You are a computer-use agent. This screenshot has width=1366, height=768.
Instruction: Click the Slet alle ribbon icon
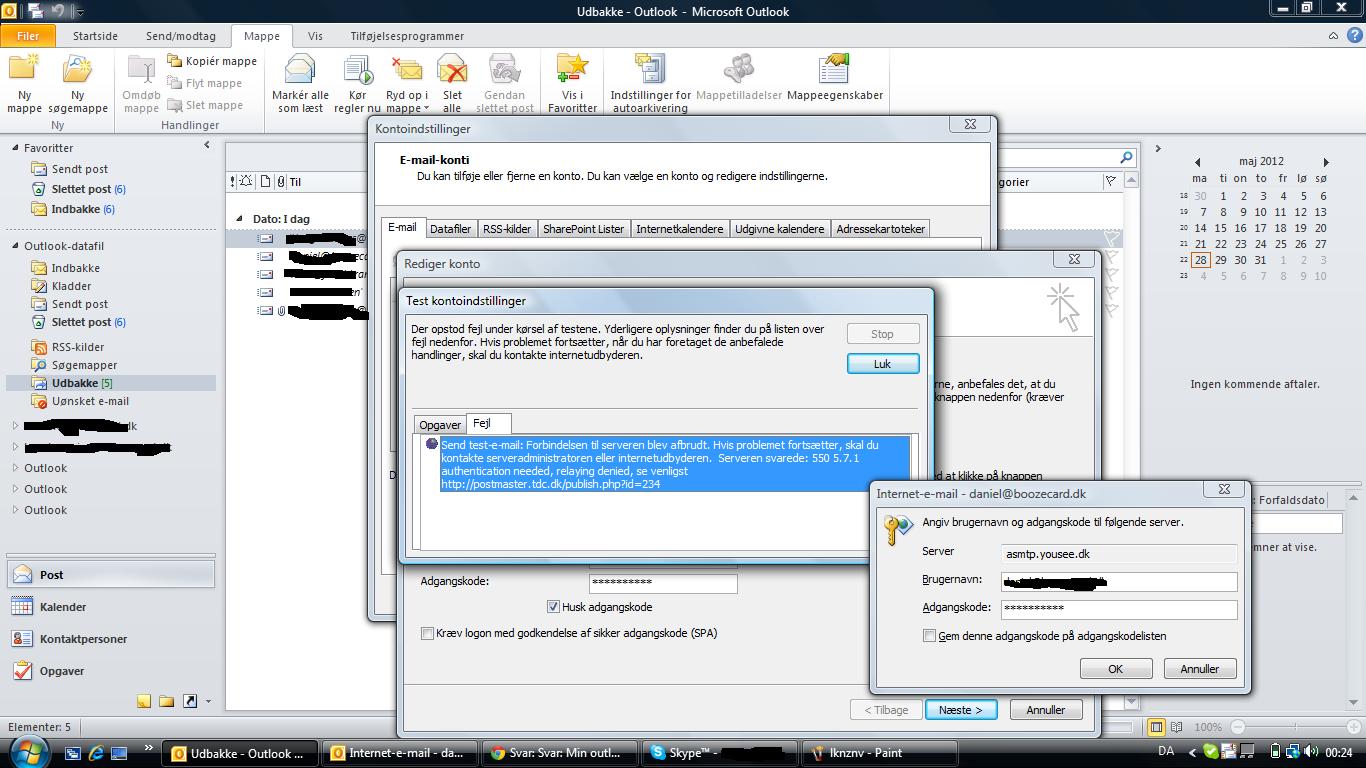452,84
